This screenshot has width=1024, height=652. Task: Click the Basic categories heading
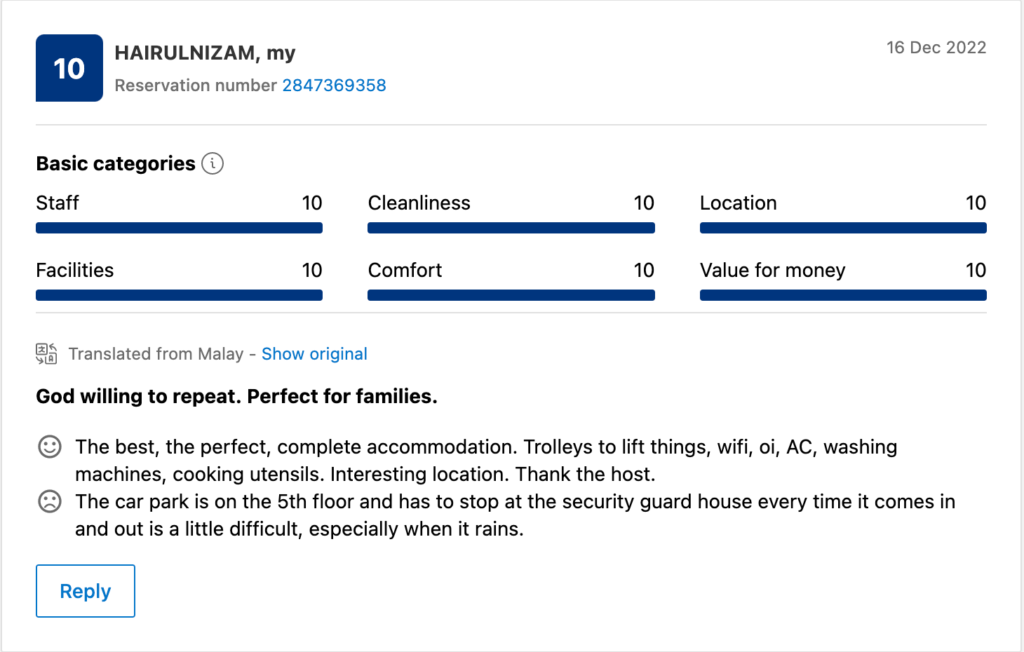click(x=115, y=164)
